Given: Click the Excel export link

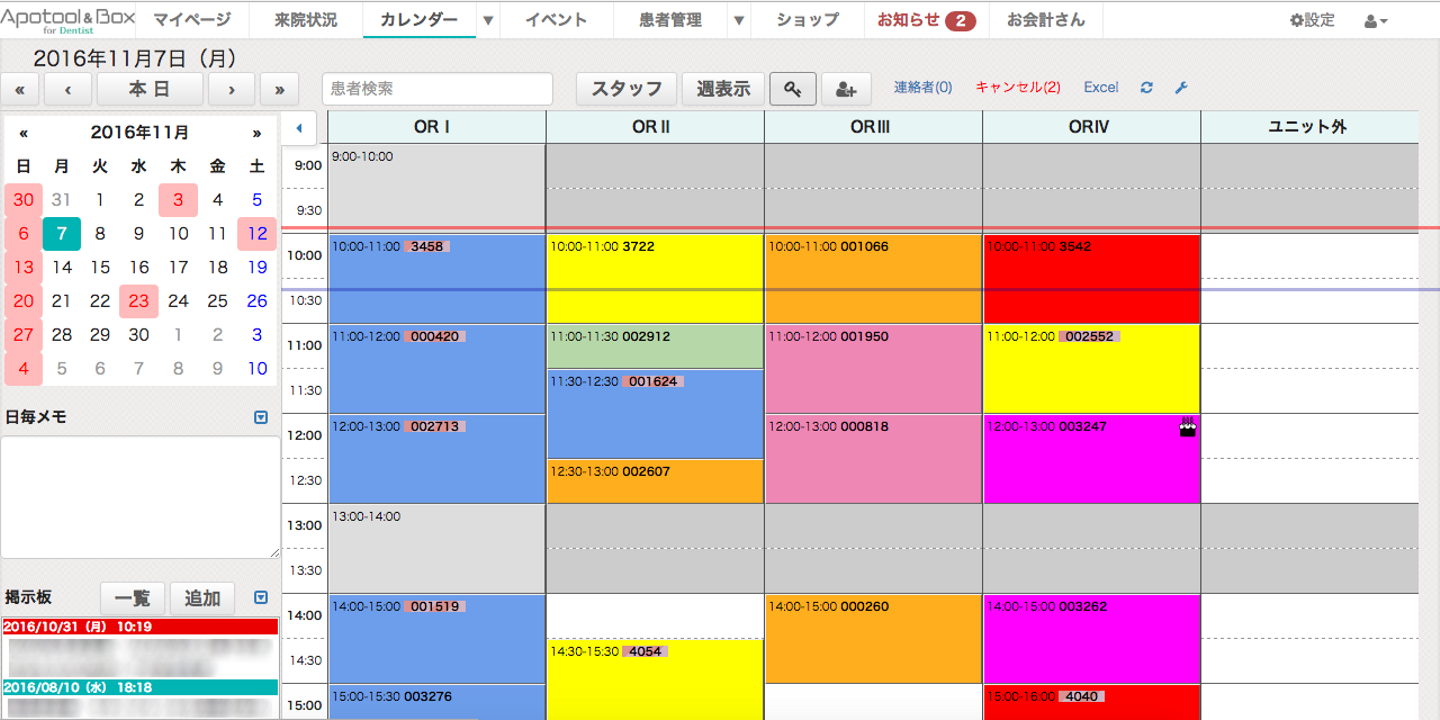Looking at the screenshot, I should 1101,88.
